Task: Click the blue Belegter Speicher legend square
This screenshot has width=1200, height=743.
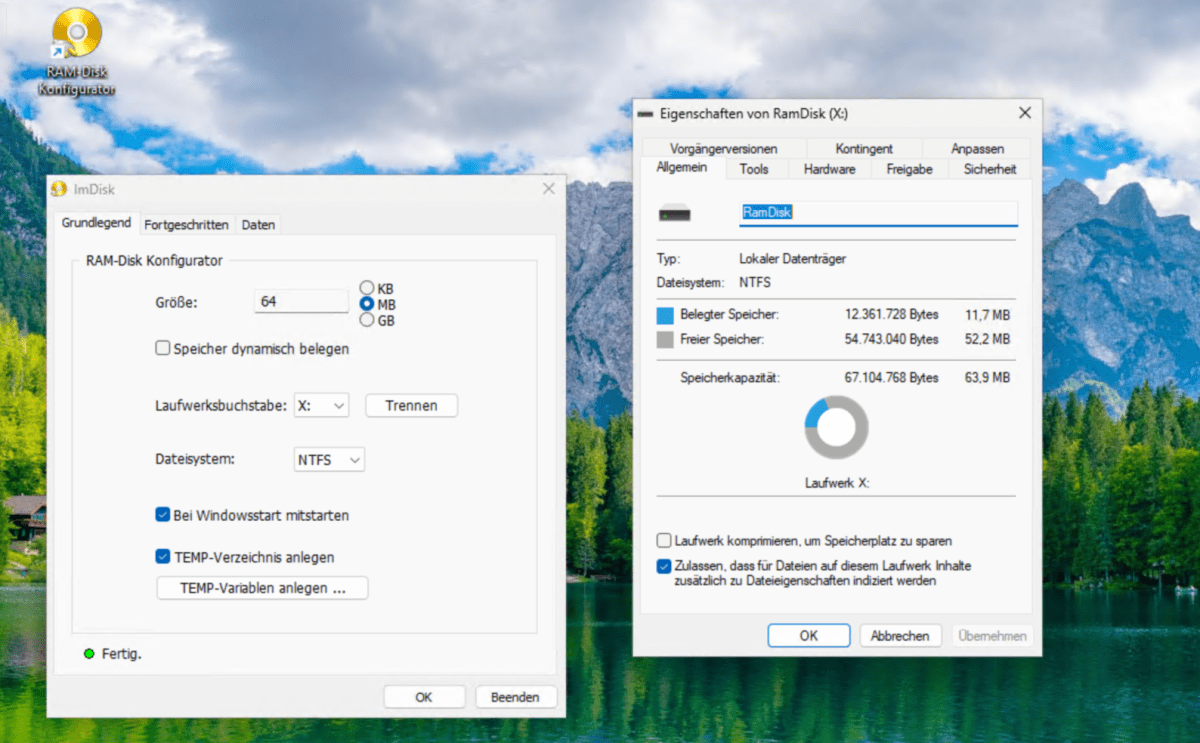Action: (x=663, y=314)
